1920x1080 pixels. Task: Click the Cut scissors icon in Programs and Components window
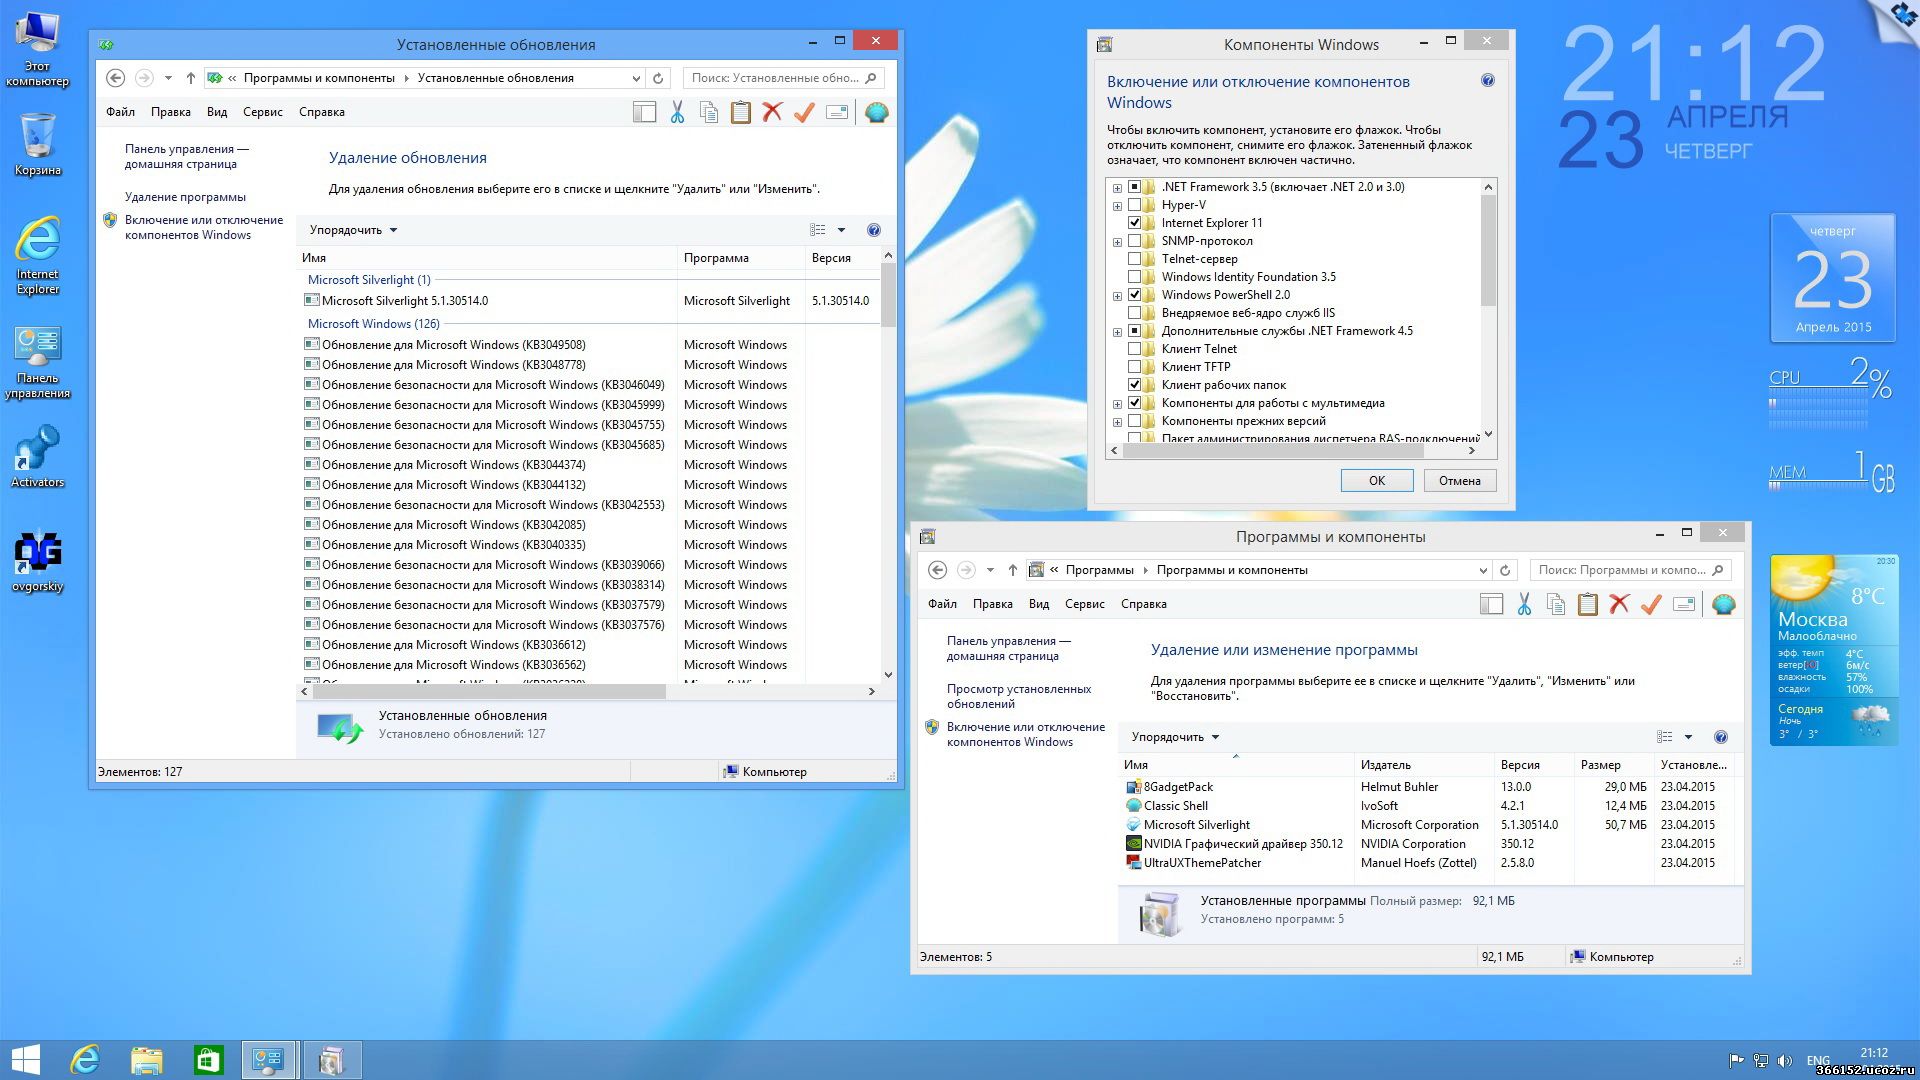pos(1524,604)
